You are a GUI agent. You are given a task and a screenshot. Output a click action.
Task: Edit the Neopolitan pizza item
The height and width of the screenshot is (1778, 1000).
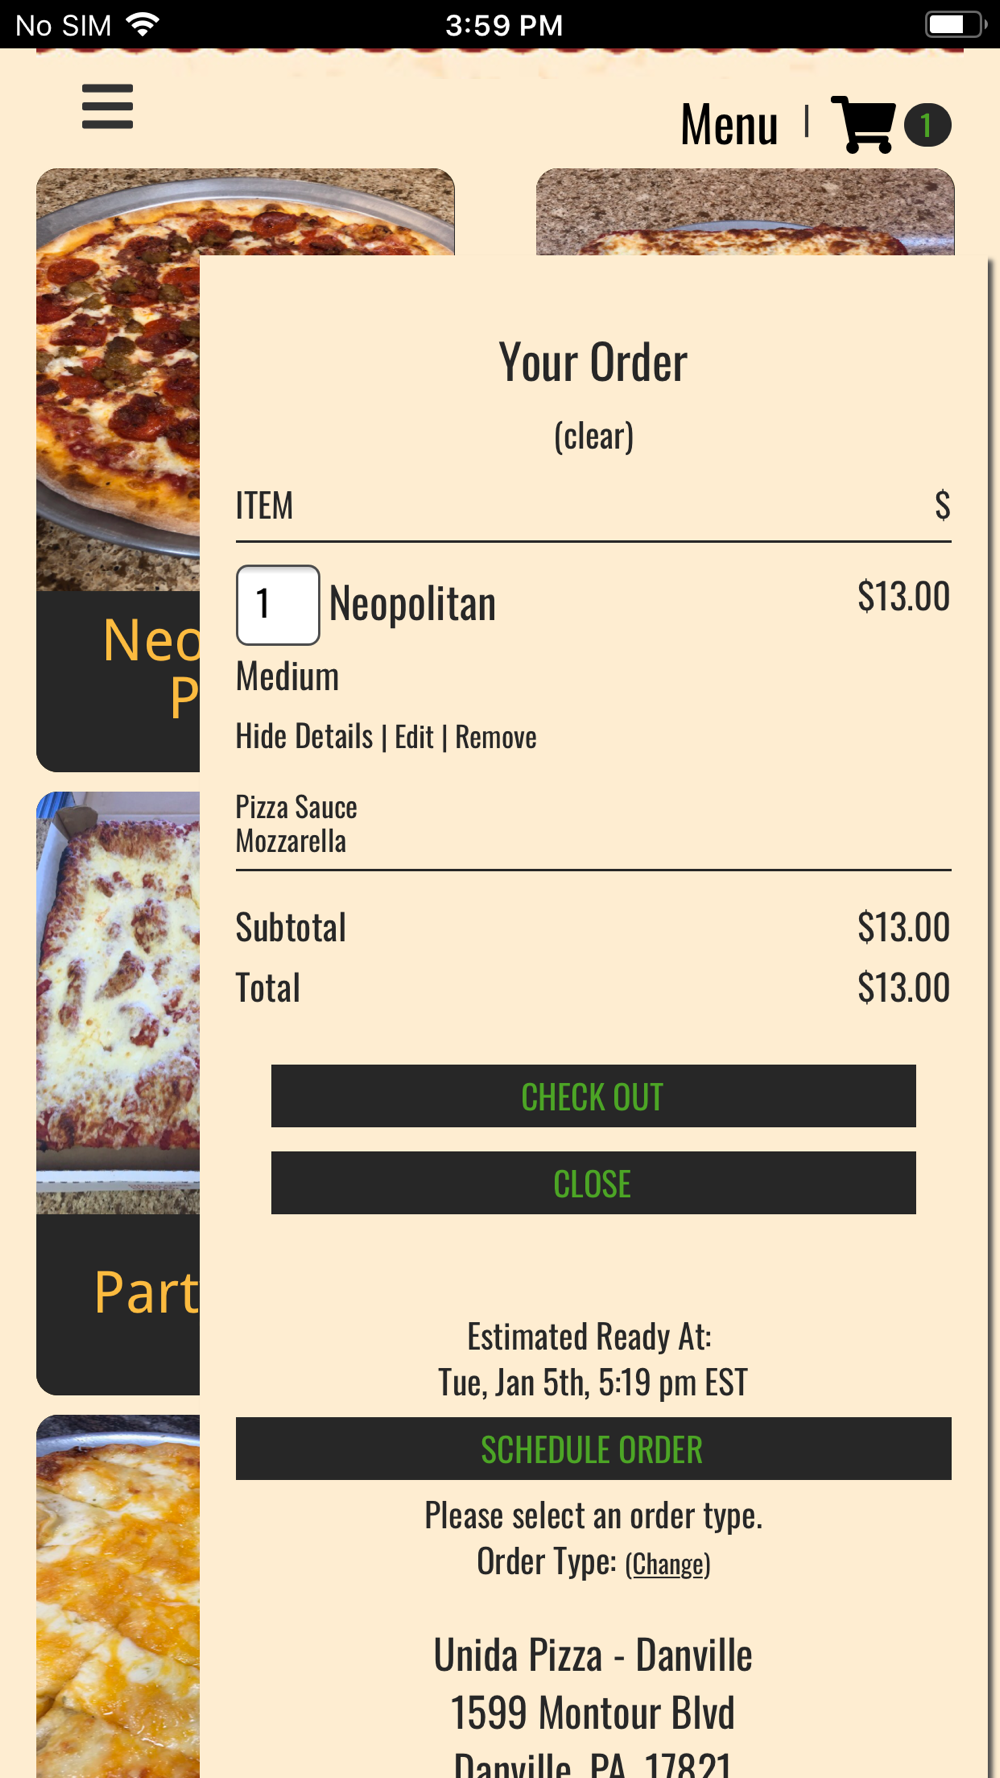point(414,738)
